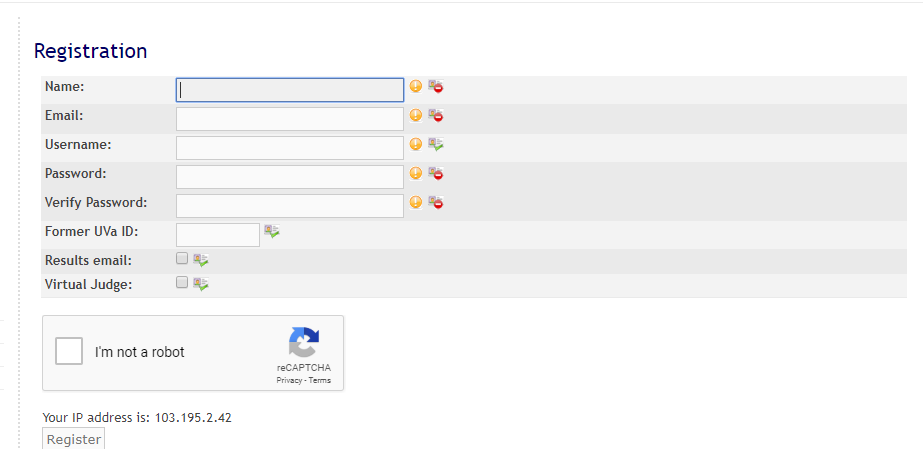This screenshot has height=449, width=923.
Task: Click the invalid status icon next to Email
Action: click(x=436, y=115)
